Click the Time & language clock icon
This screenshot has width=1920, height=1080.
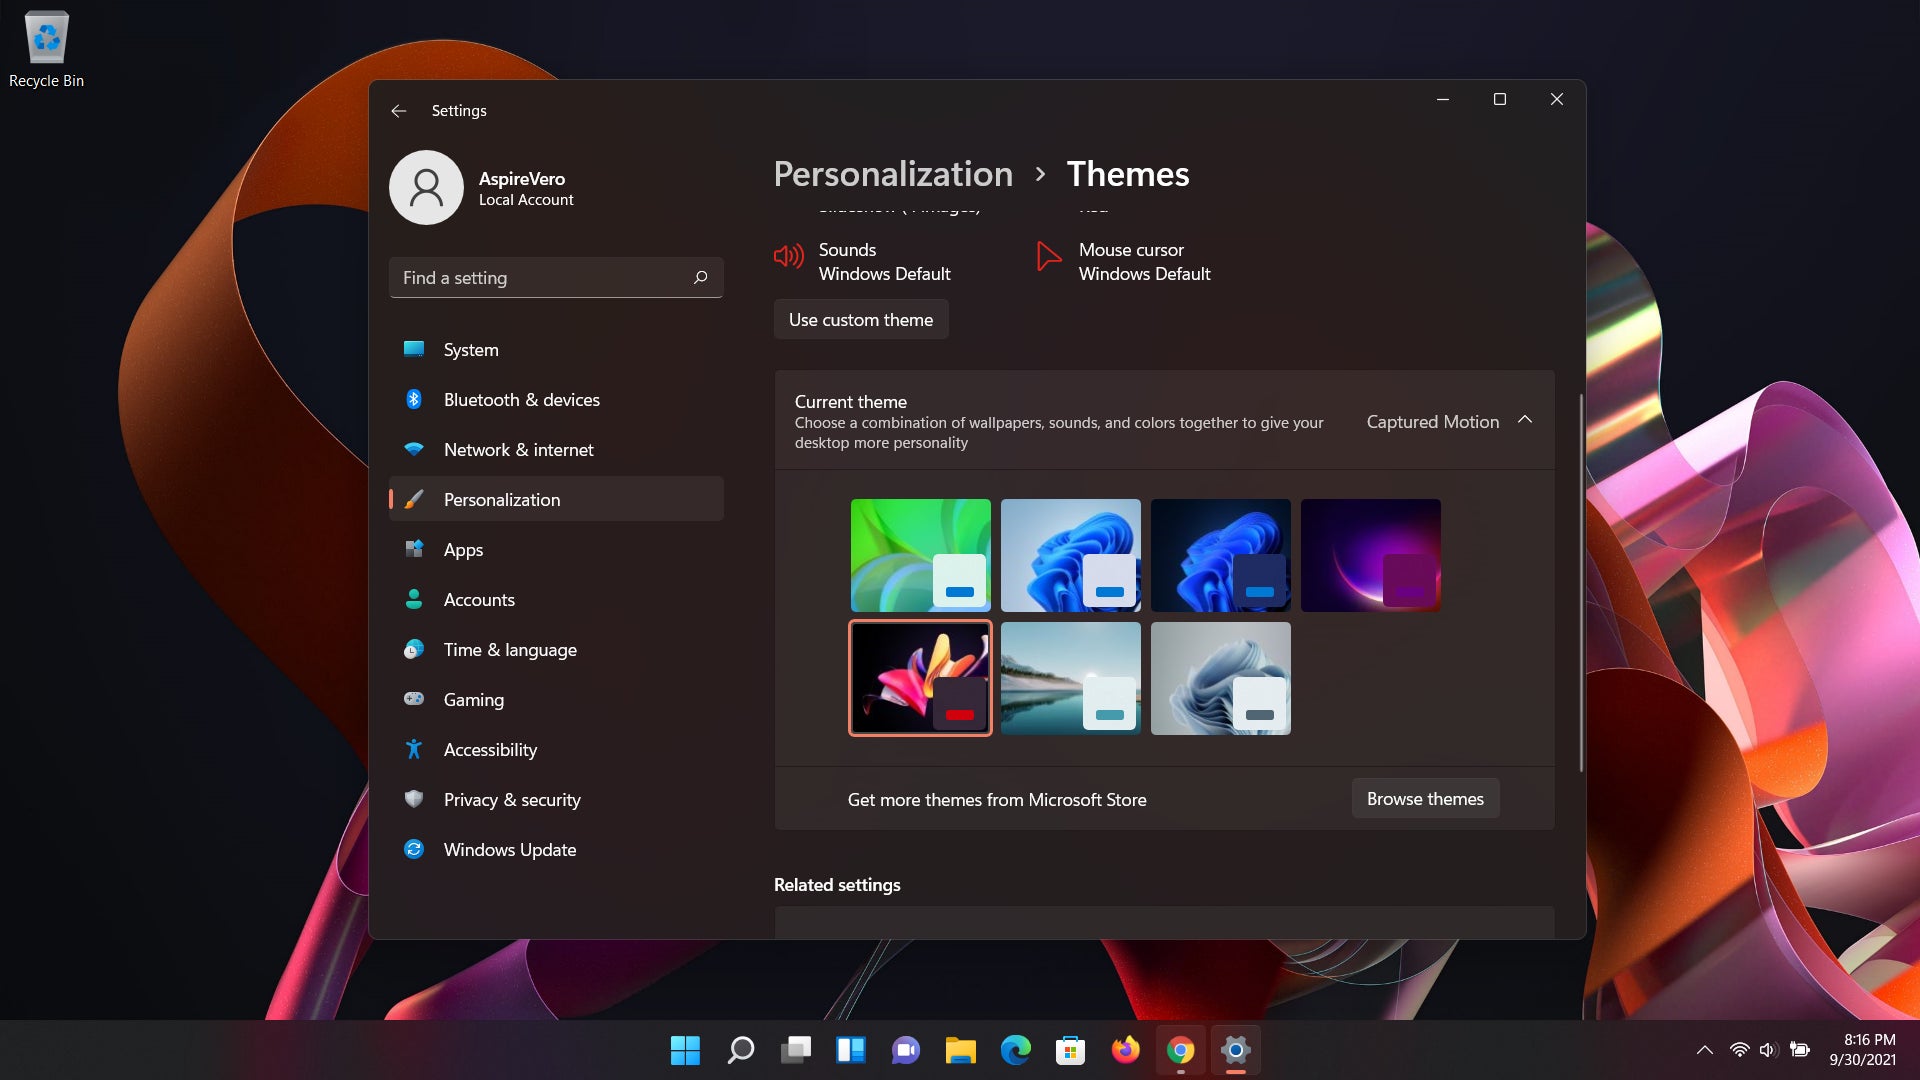[414, 649]
